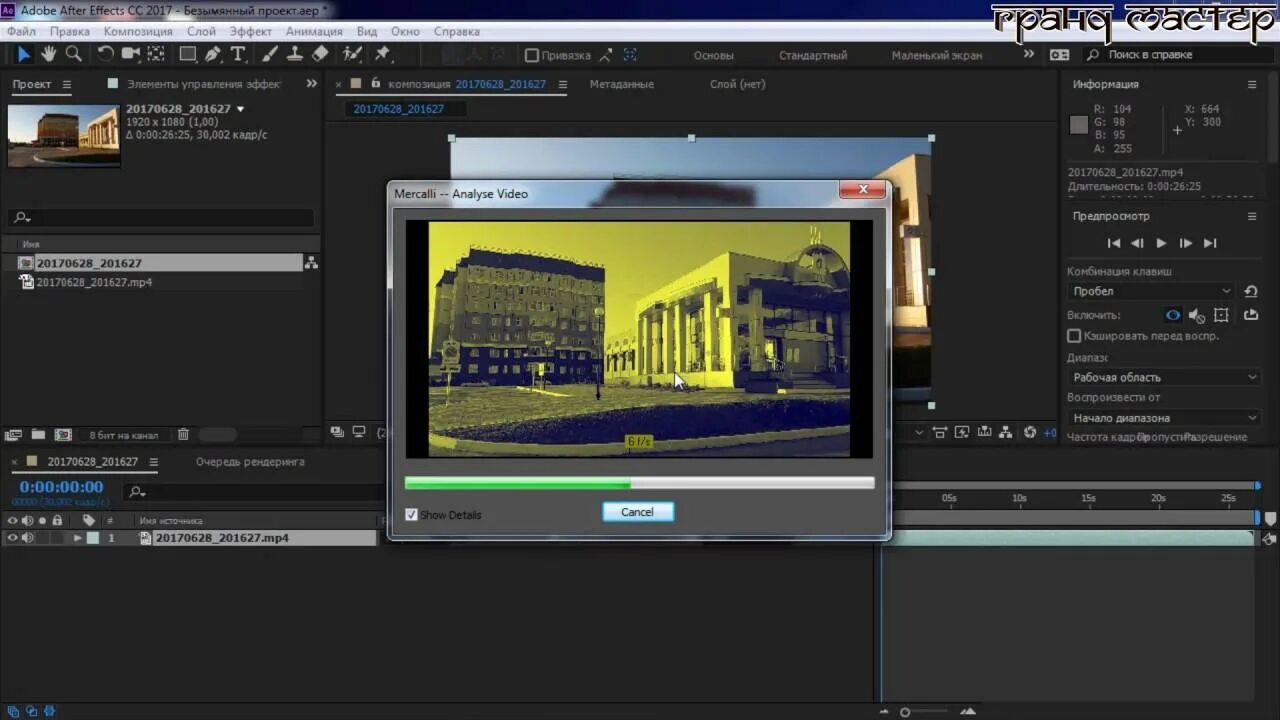This screenshot has width=1280, height=720.
Task: Switch to Маленький экран workspace
Action: (937, 56)
